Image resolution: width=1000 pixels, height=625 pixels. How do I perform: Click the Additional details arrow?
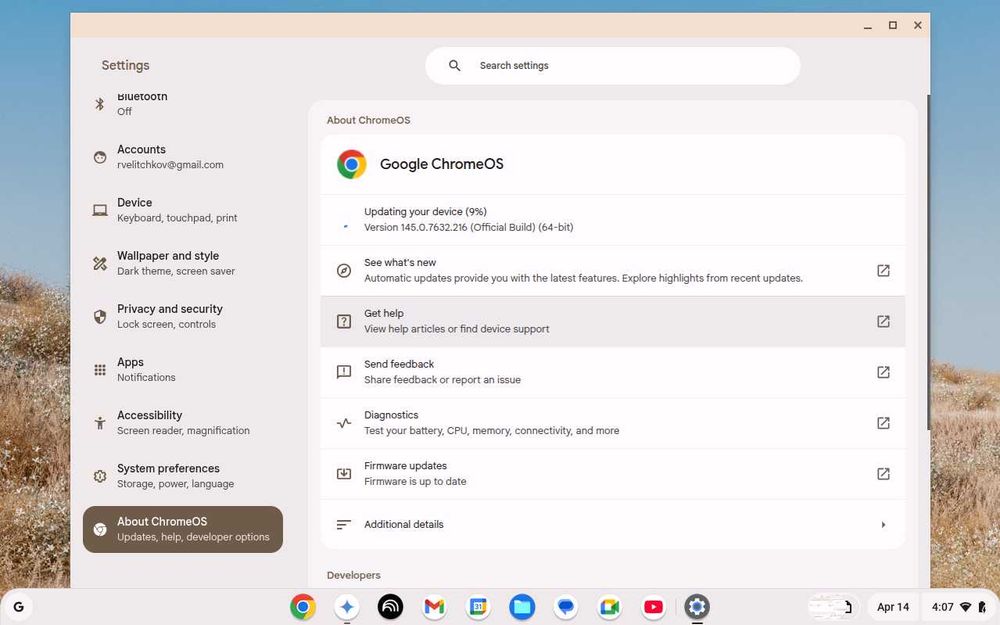(883, 524)
